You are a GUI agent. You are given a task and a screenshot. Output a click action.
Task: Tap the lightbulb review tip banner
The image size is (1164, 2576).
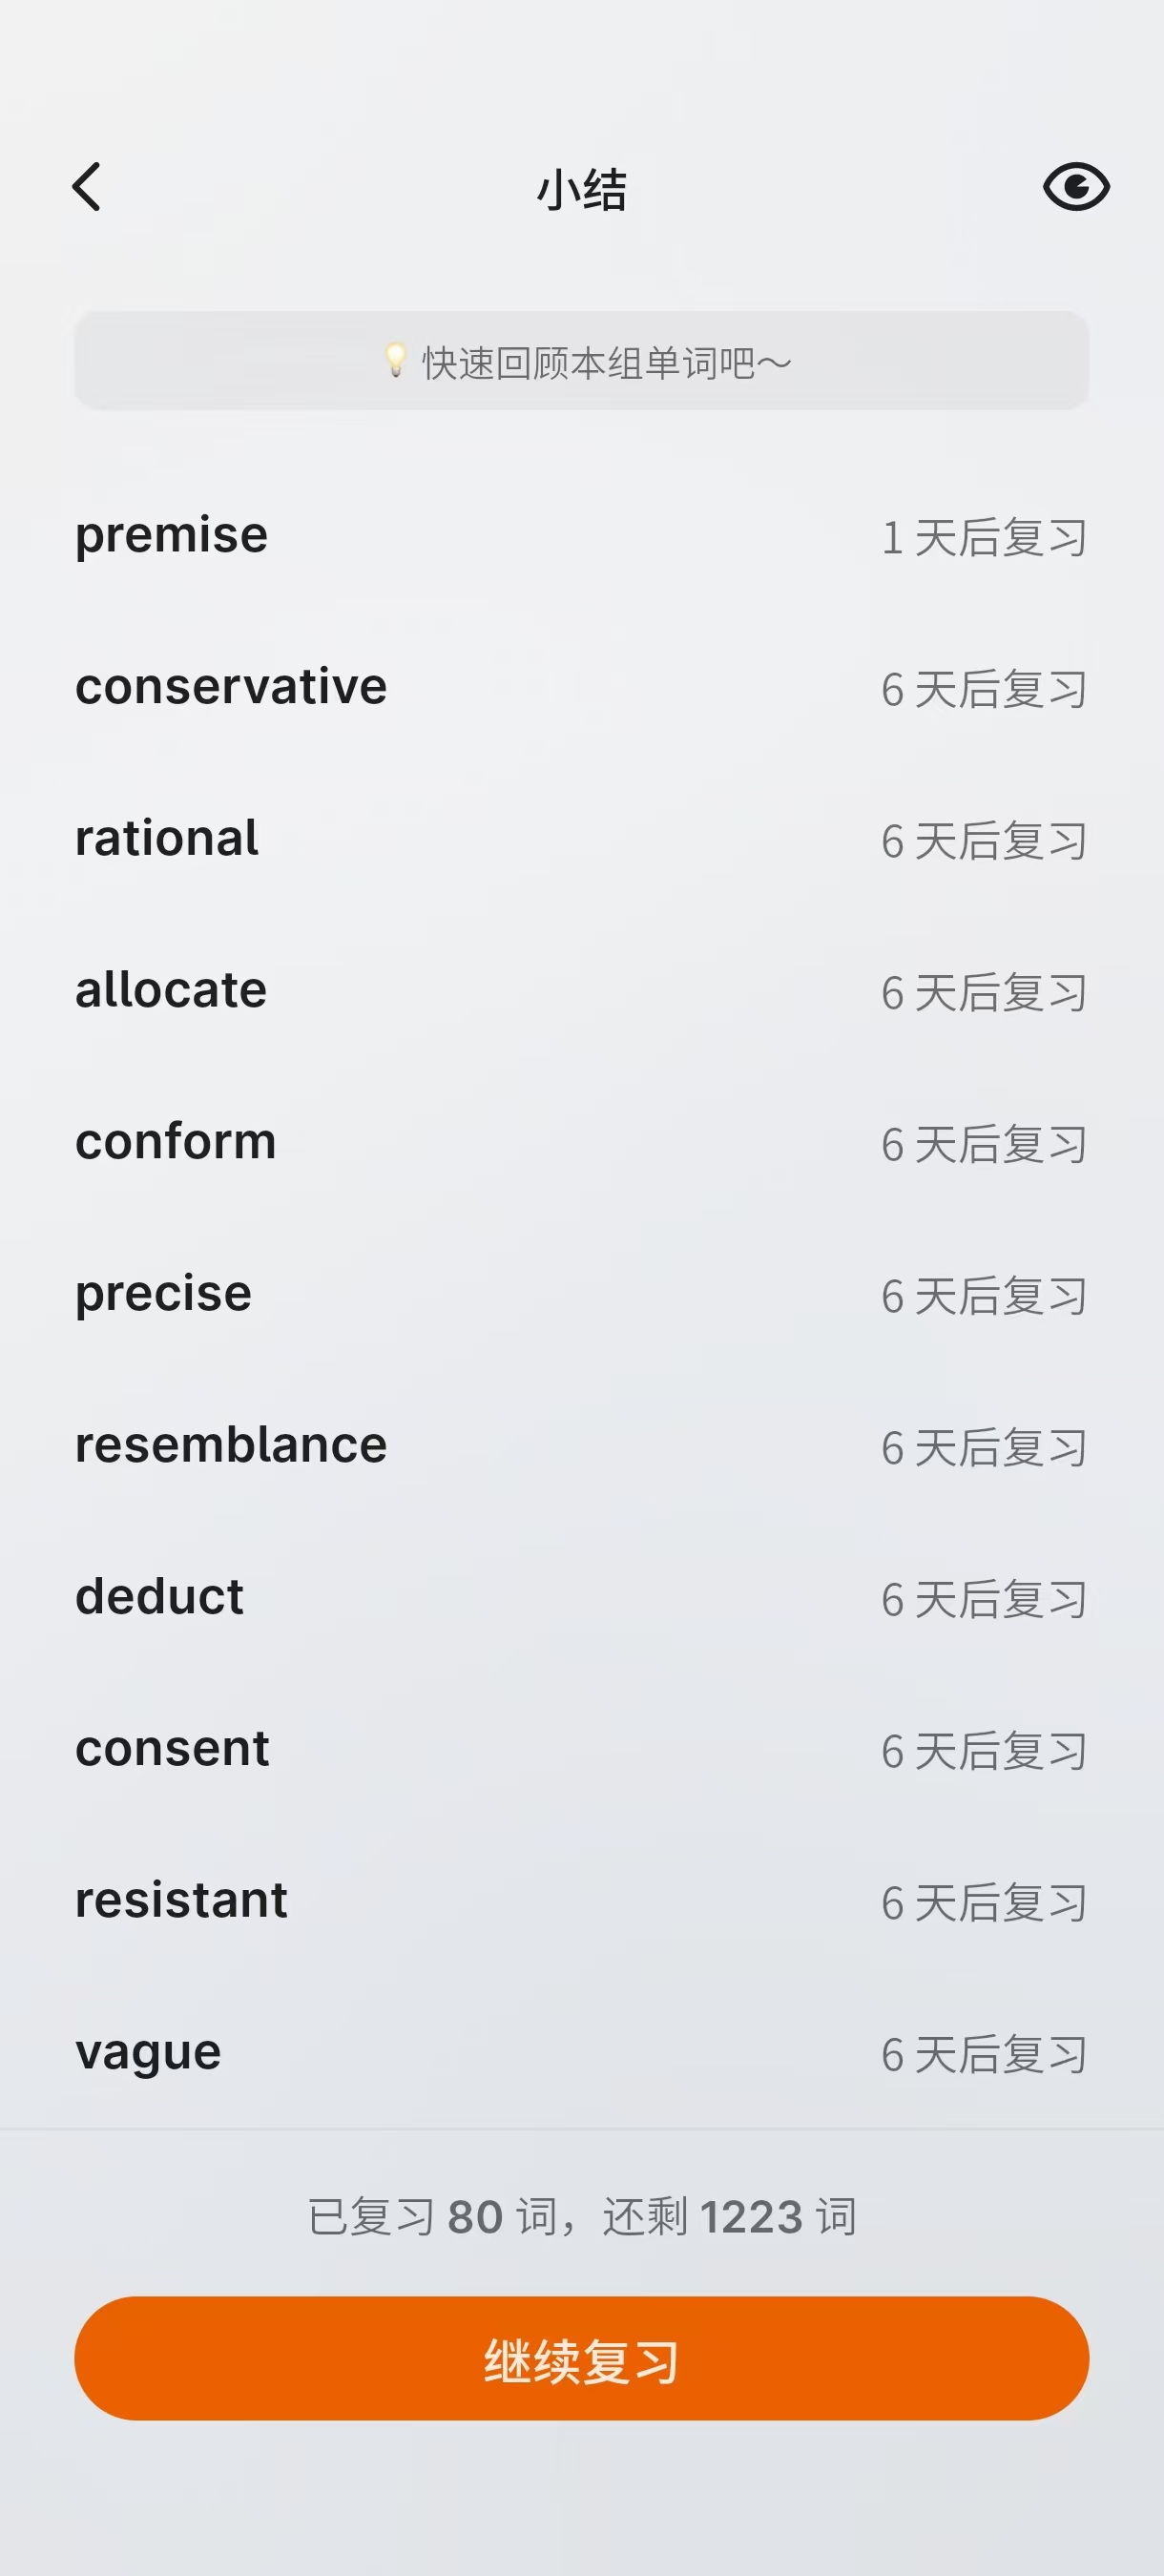click(x=581, y=362)
